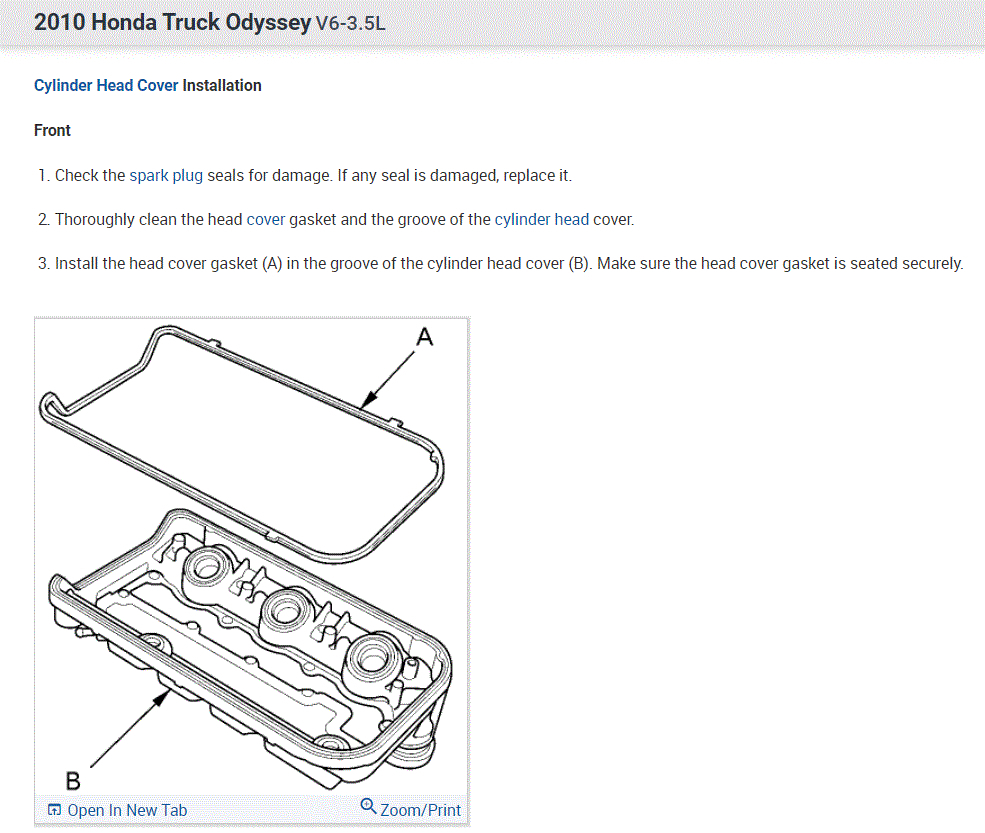Click the 'V6-3.5L' engine text
Viewport: 985px width, 833px height.
[350, 24]
